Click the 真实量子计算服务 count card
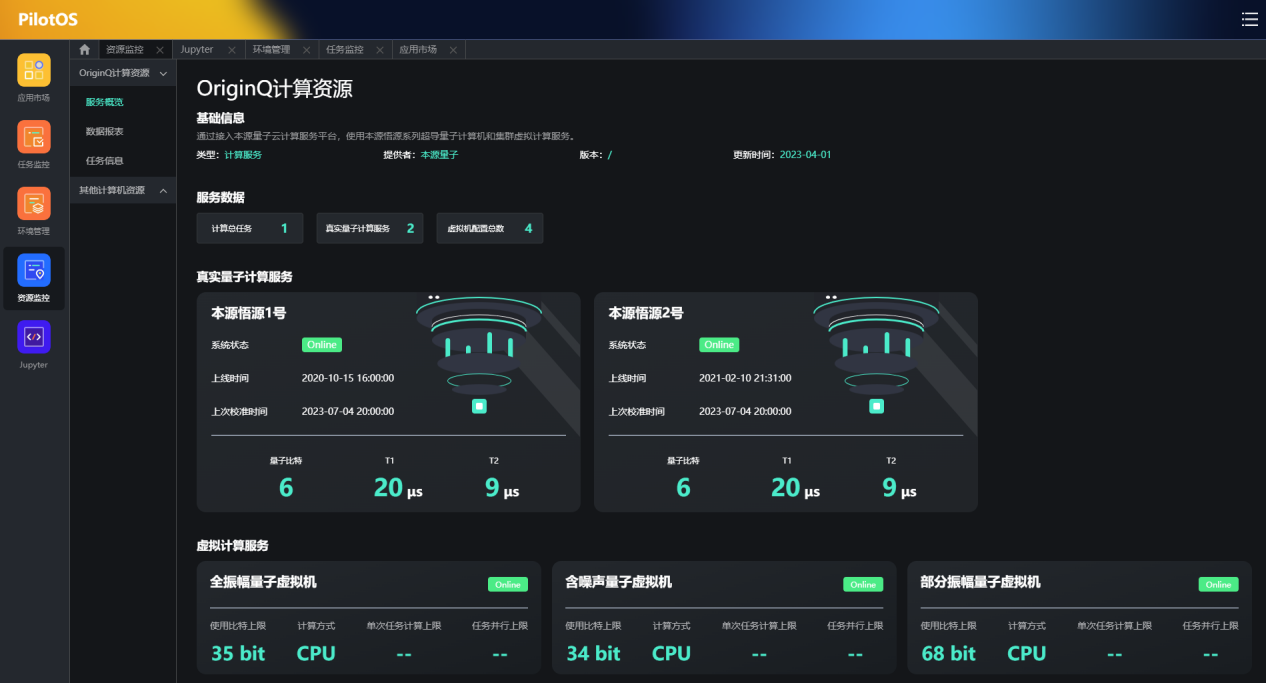Viewport: 1266px width, 683px height. click(369, 228)
